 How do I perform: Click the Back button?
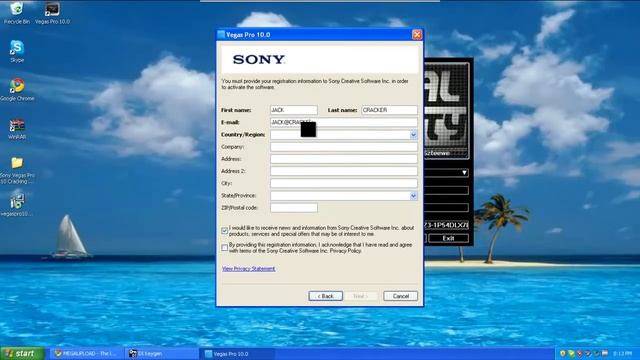(x=325, y=296)
